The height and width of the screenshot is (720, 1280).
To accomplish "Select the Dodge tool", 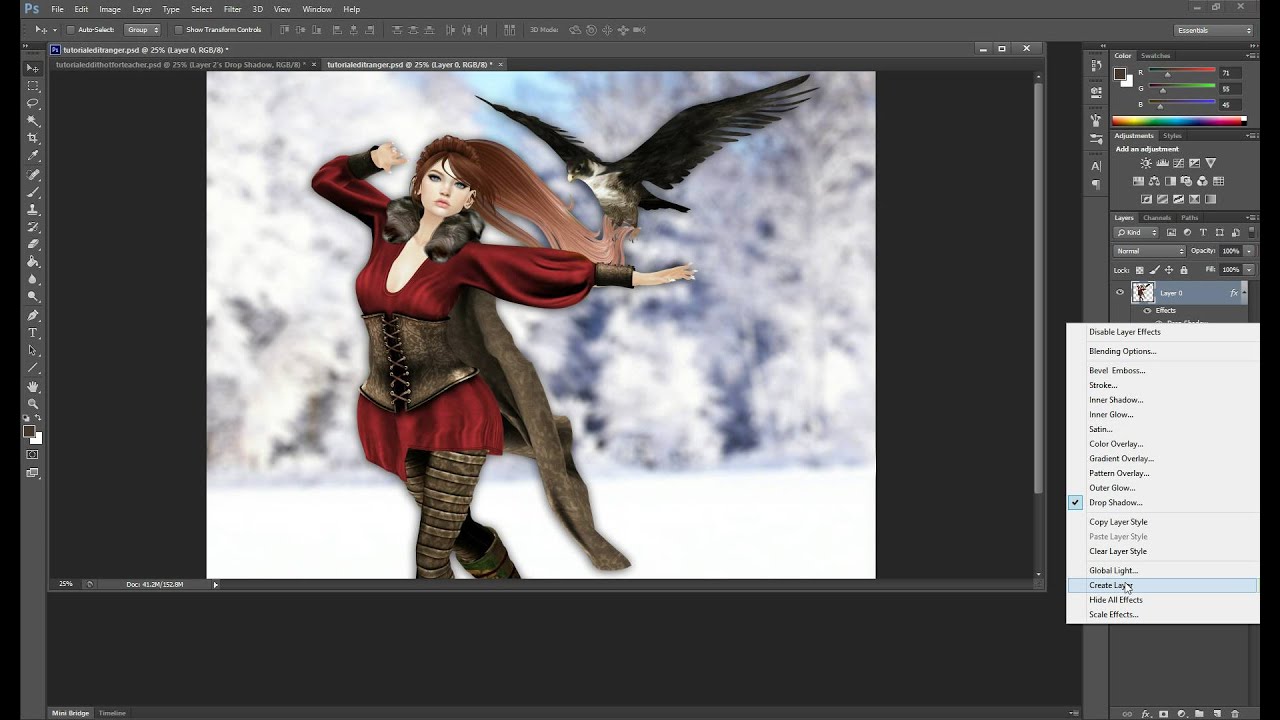I will tap(33, 297).
